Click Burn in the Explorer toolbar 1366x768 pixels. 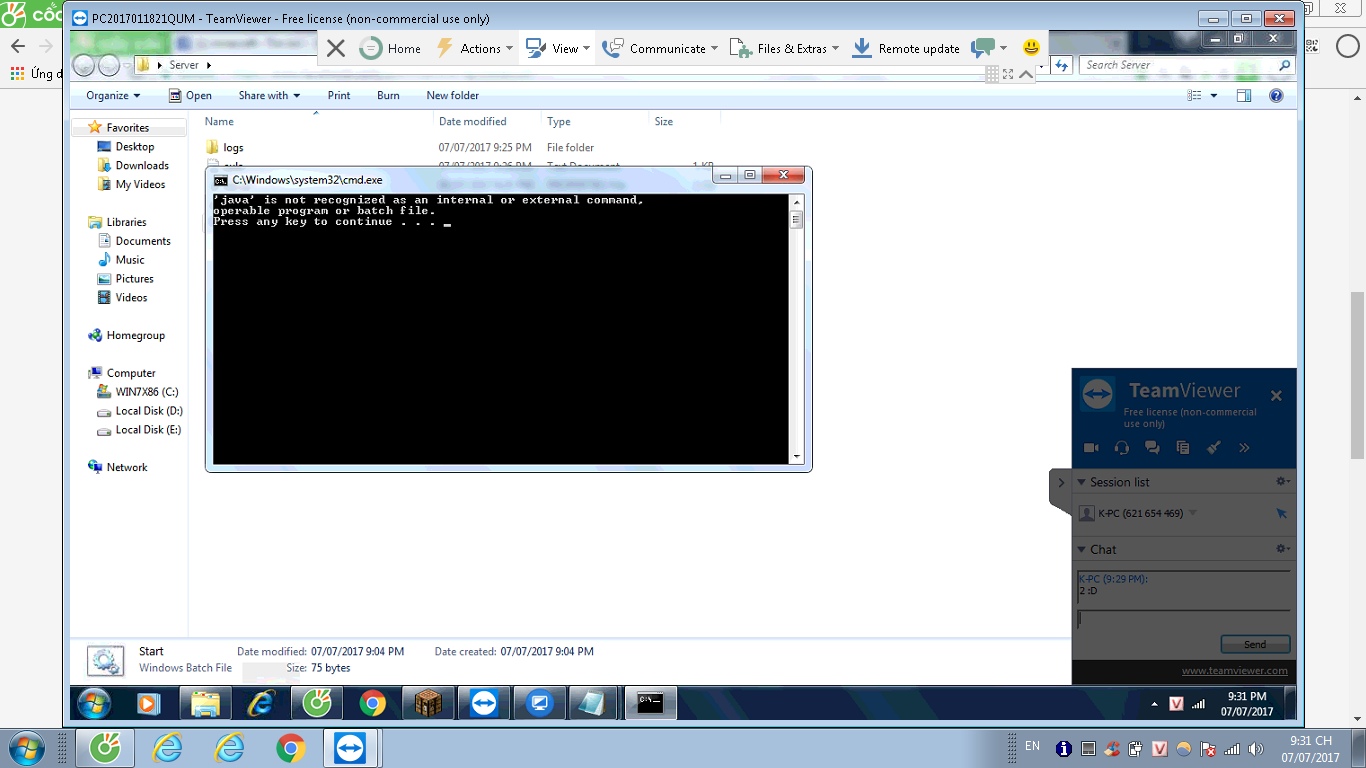[x=388, y=96]
